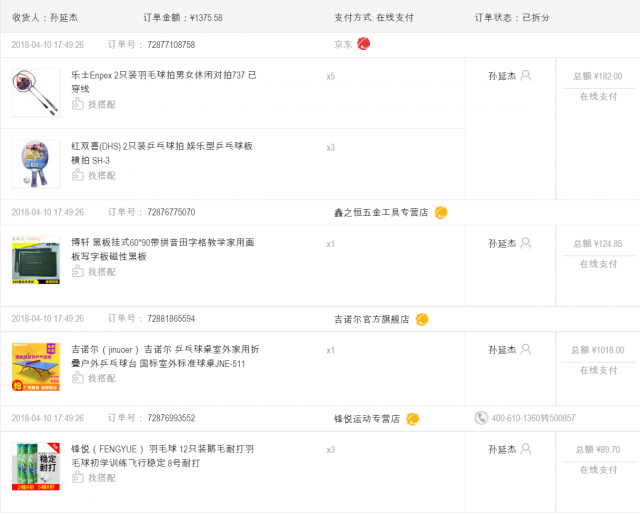Click the phone icon before 400-610-1360
The width and height of the screenshot is (640, 515).
481,418
